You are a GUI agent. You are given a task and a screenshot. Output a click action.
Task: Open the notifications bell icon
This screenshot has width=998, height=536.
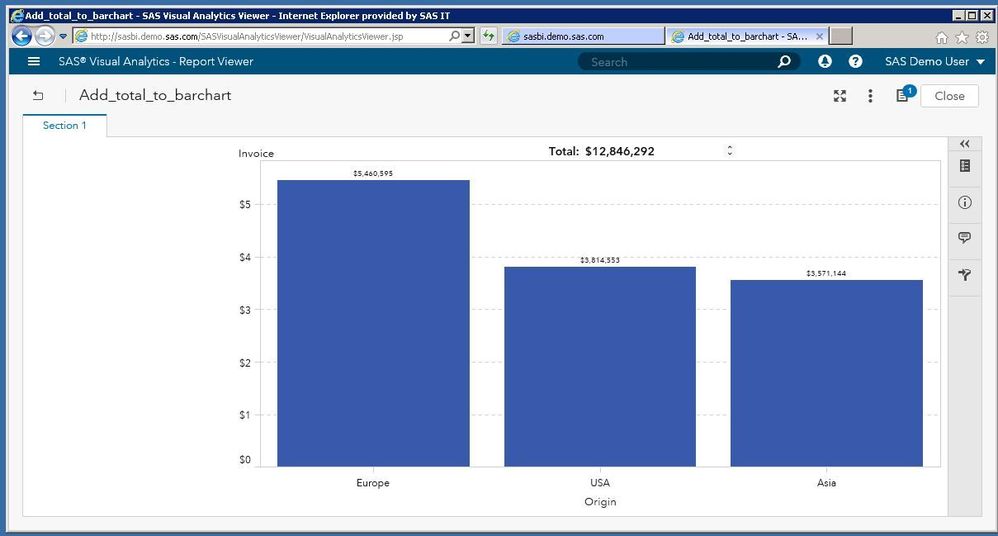[825, 61]
